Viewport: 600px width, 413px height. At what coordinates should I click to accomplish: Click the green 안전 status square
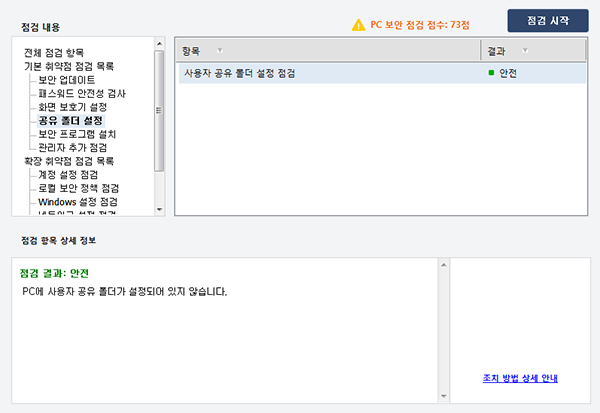(491, 74)
